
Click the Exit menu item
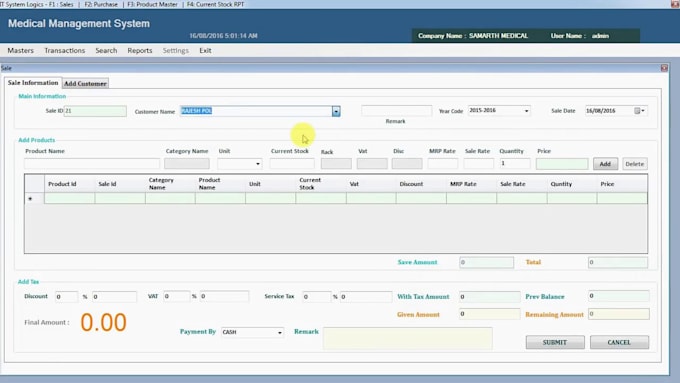coord(205,50)
